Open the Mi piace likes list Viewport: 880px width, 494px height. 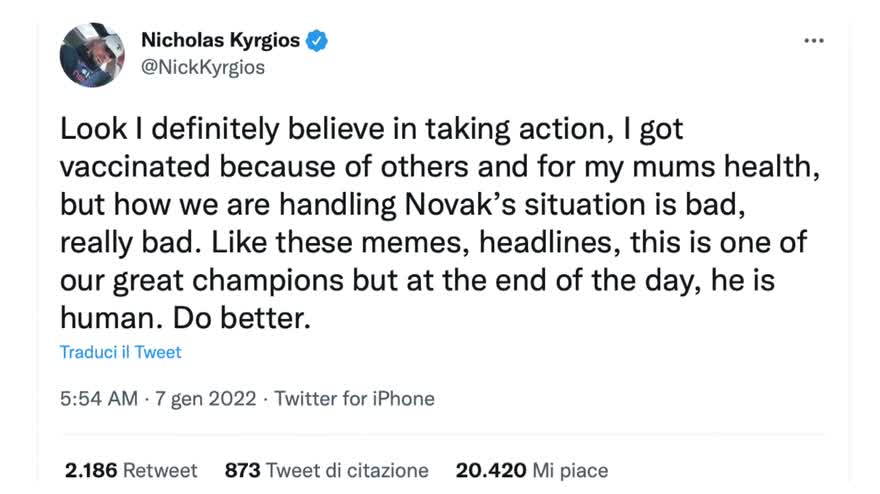click(570, 470)
